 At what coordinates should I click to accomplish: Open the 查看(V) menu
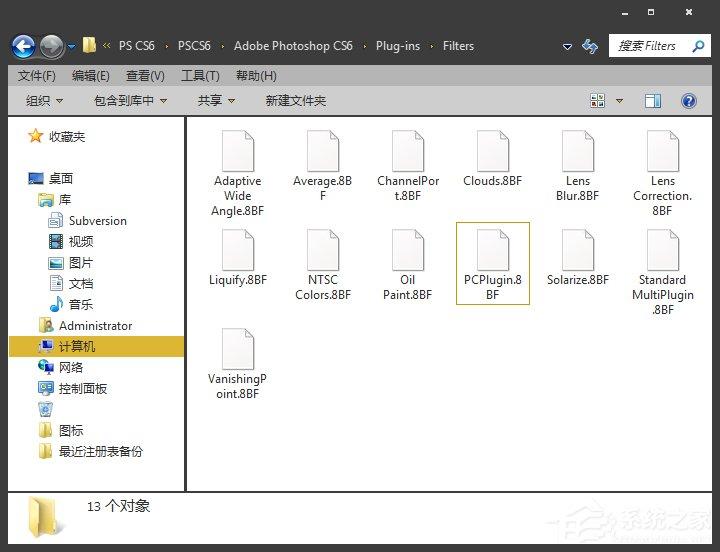point(145,76)
